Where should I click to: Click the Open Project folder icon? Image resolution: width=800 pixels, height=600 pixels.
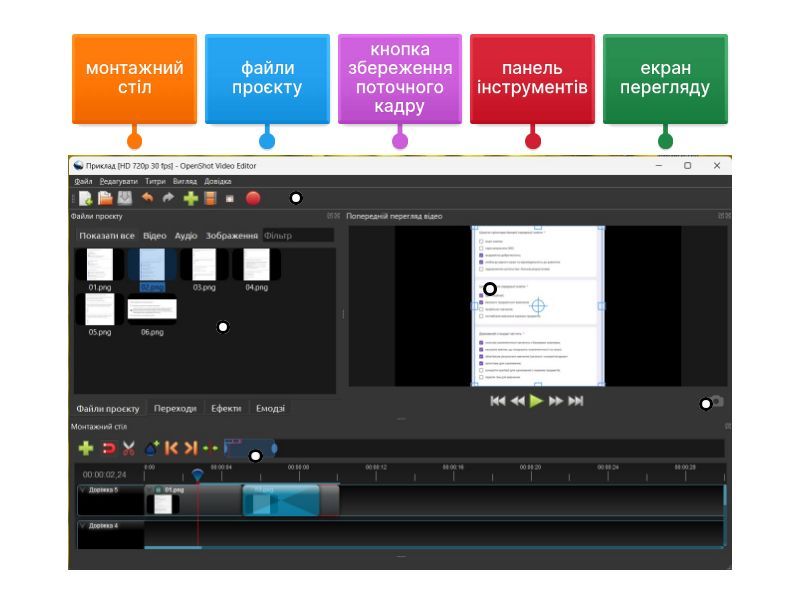pyautogui.click(x=105, y=198)
